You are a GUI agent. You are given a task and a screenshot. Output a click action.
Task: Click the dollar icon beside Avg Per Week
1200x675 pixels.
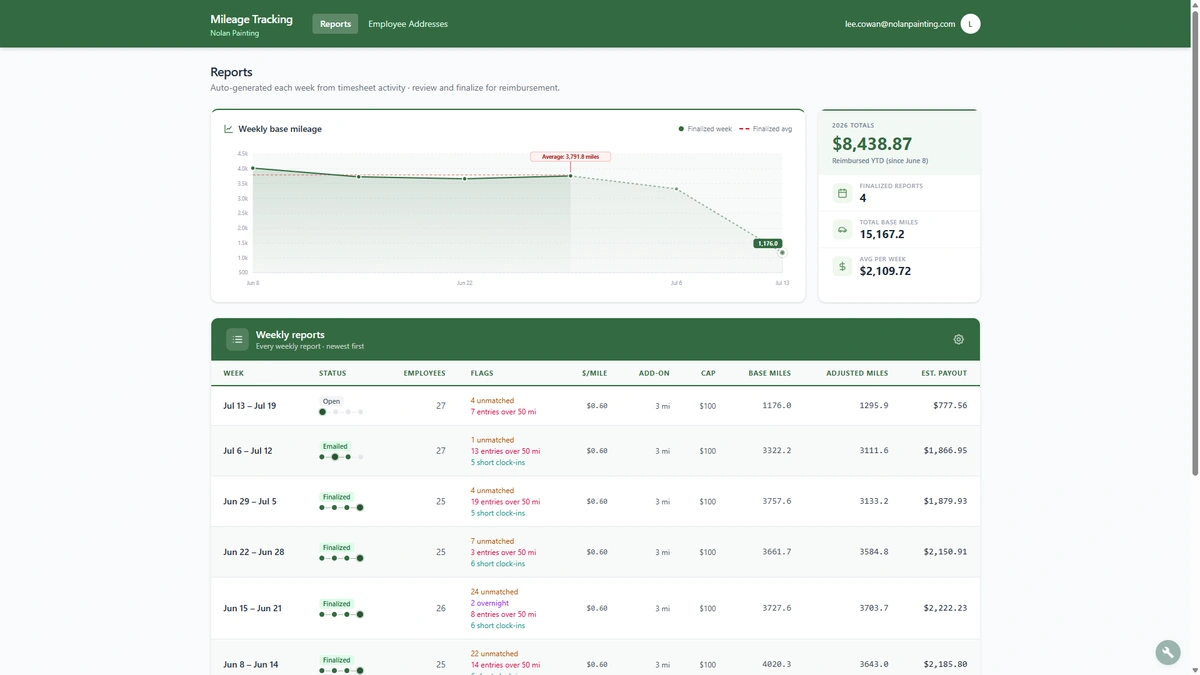[x=842, y=267]
